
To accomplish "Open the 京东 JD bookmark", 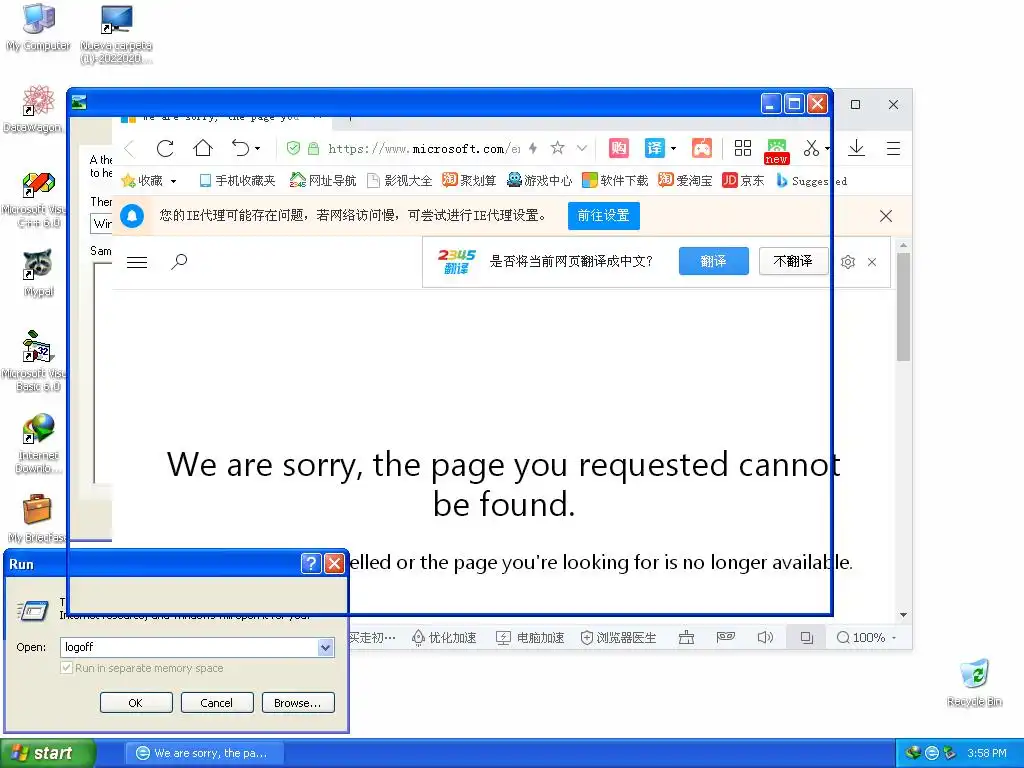I will (743, 180).
